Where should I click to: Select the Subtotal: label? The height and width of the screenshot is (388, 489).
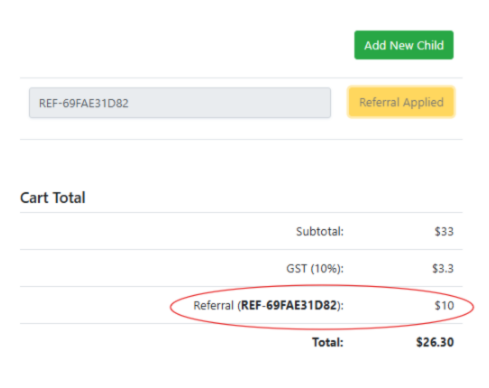point(320,231)
